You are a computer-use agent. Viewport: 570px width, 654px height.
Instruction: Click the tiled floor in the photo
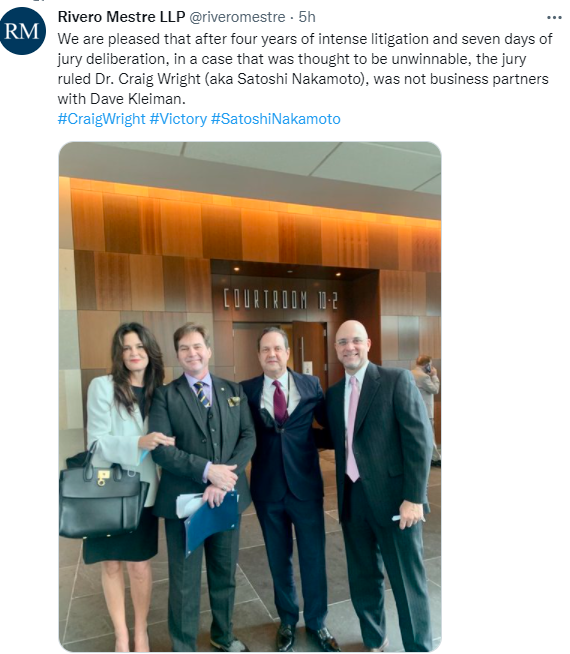[250, 592]
